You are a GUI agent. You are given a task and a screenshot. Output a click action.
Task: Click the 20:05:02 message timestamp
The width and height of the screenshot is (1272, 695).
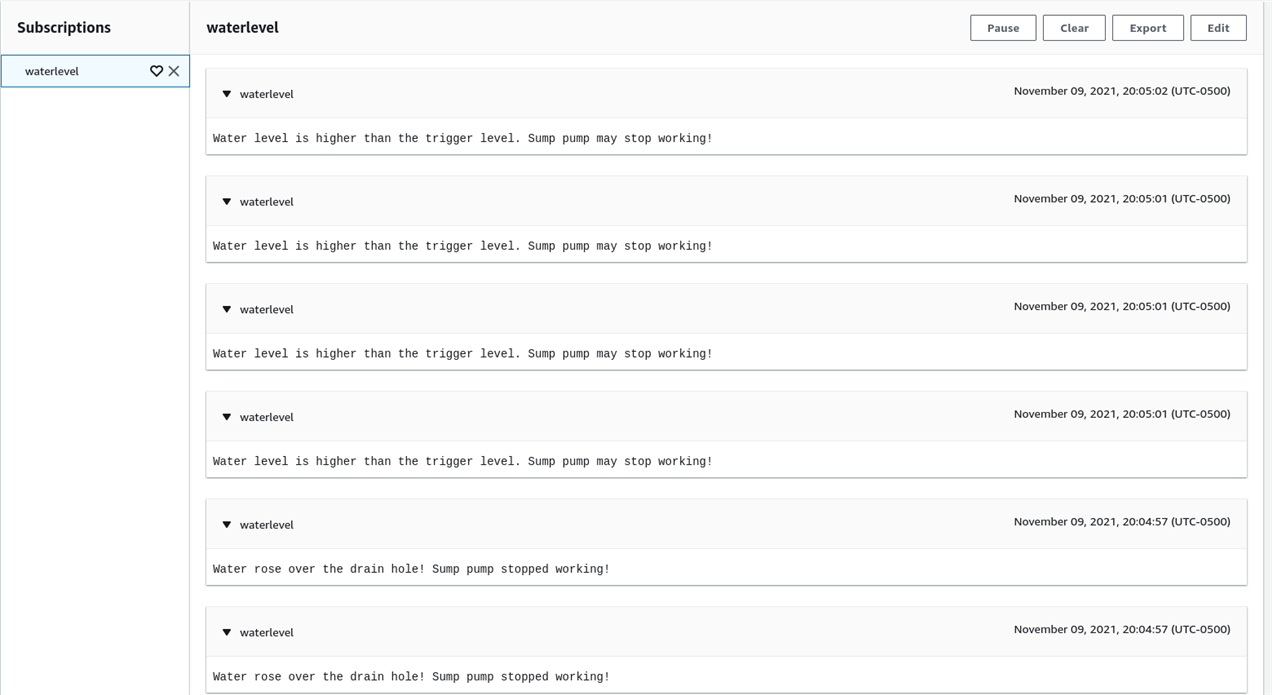click(x=1122, y=91)
